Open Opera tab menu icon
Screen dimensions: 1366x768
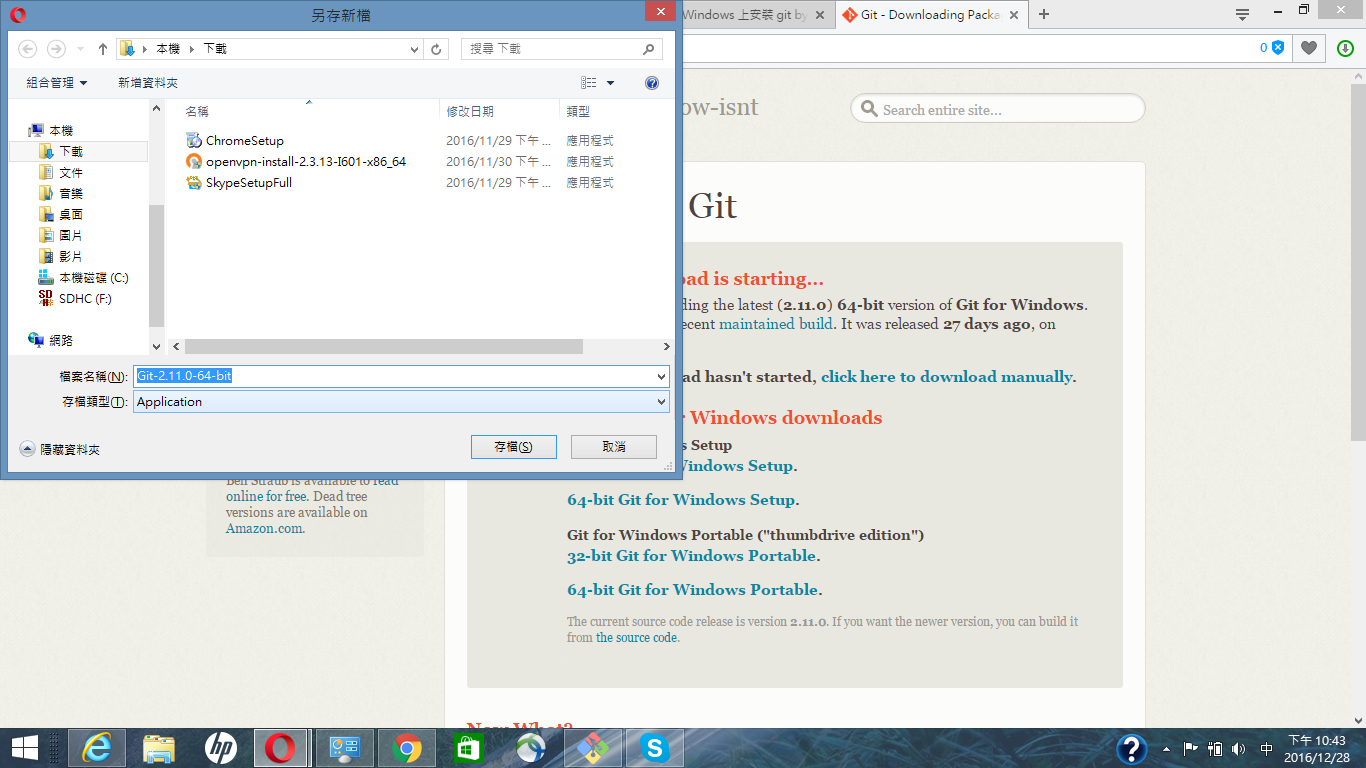tap(1243, 14)
